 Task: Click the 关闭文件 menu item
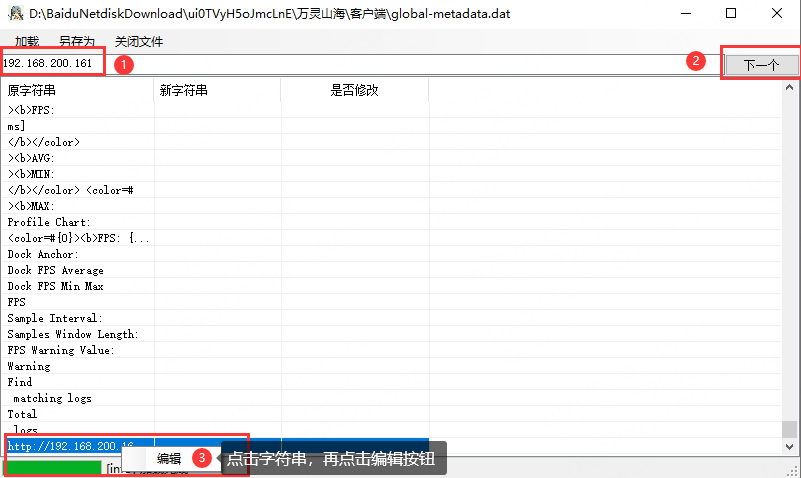click(138, 41)
